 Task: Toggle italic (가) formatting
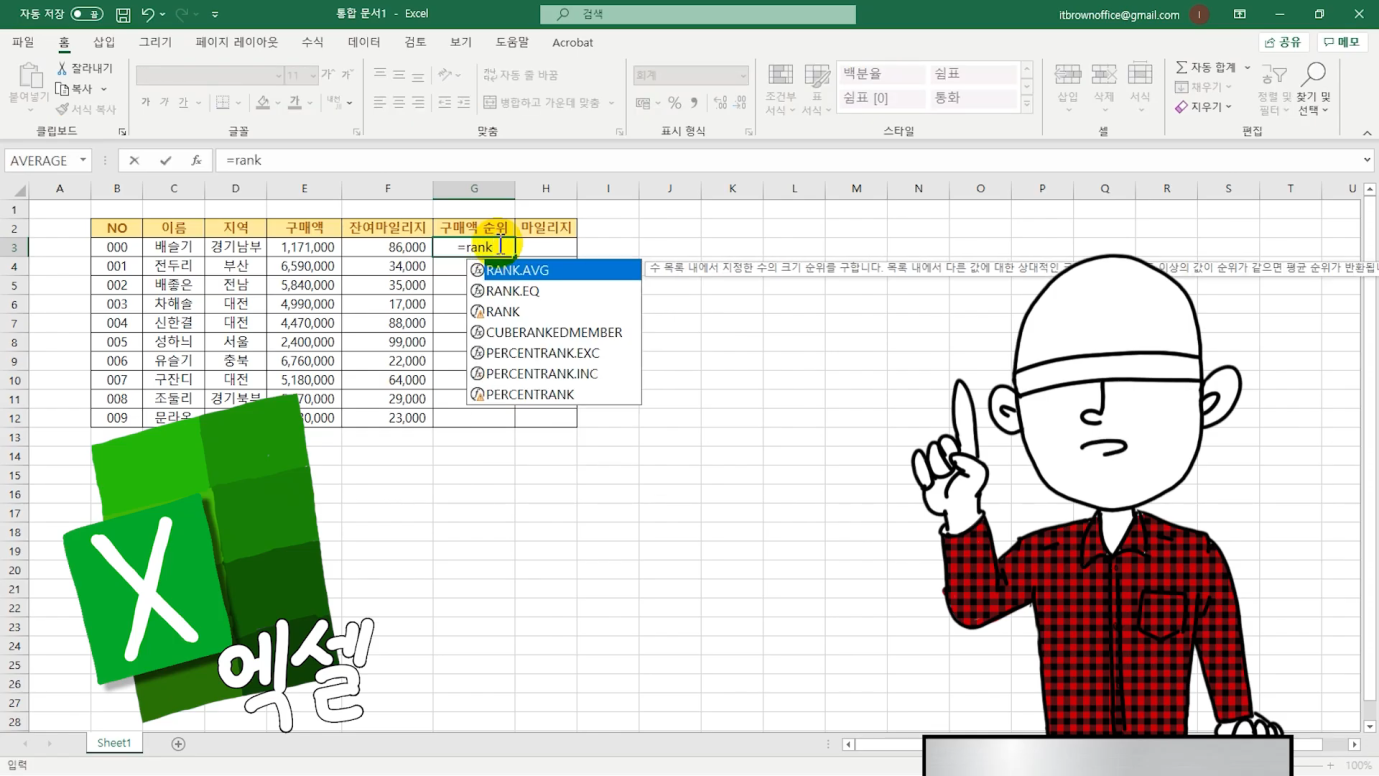pyautogui.click(x=164, y=103)
